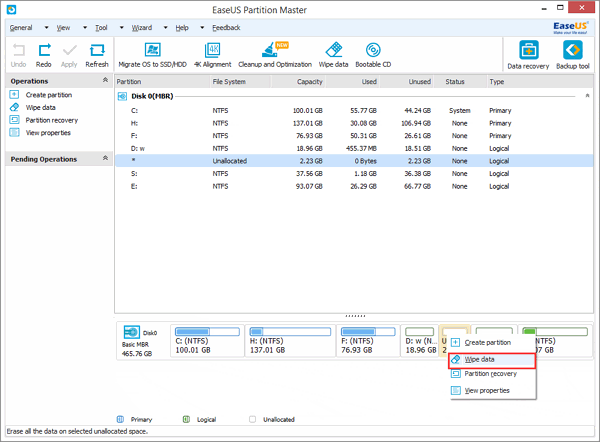Choose Create partition in context menu
The width and height of the screenshot is (600, 442).
492,343
